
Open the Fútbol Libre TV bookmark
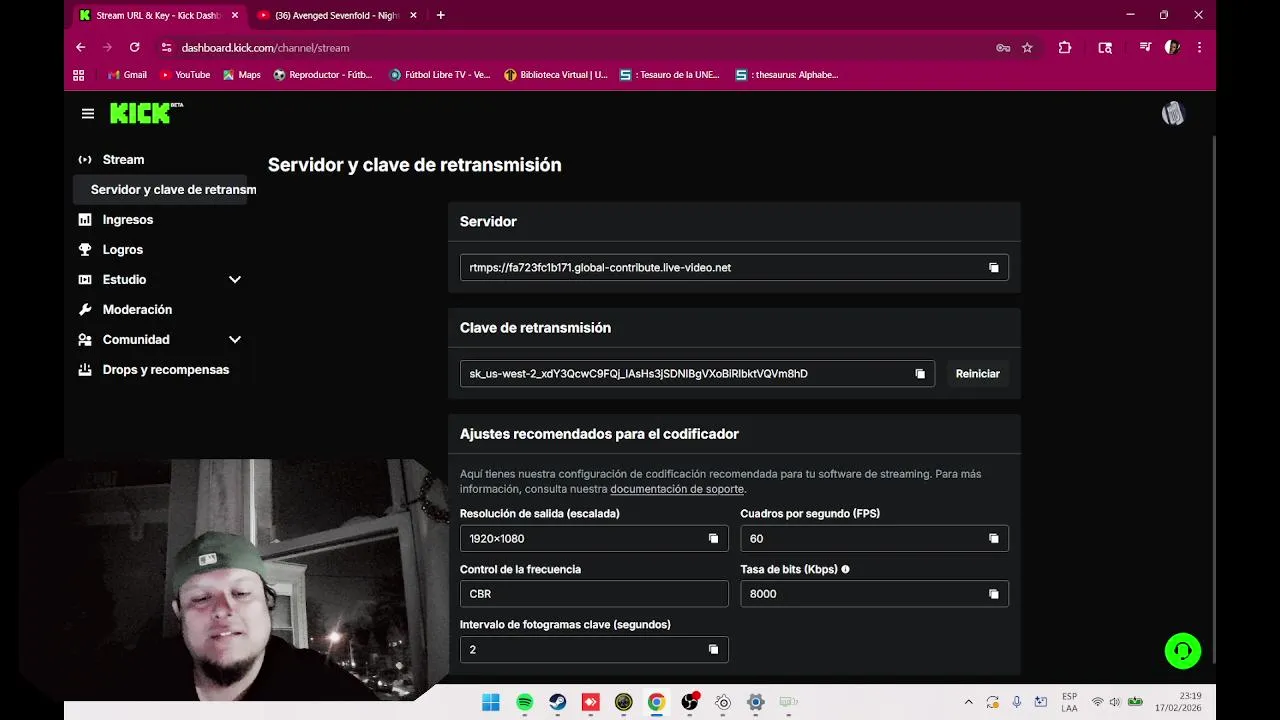click(440, 75)
